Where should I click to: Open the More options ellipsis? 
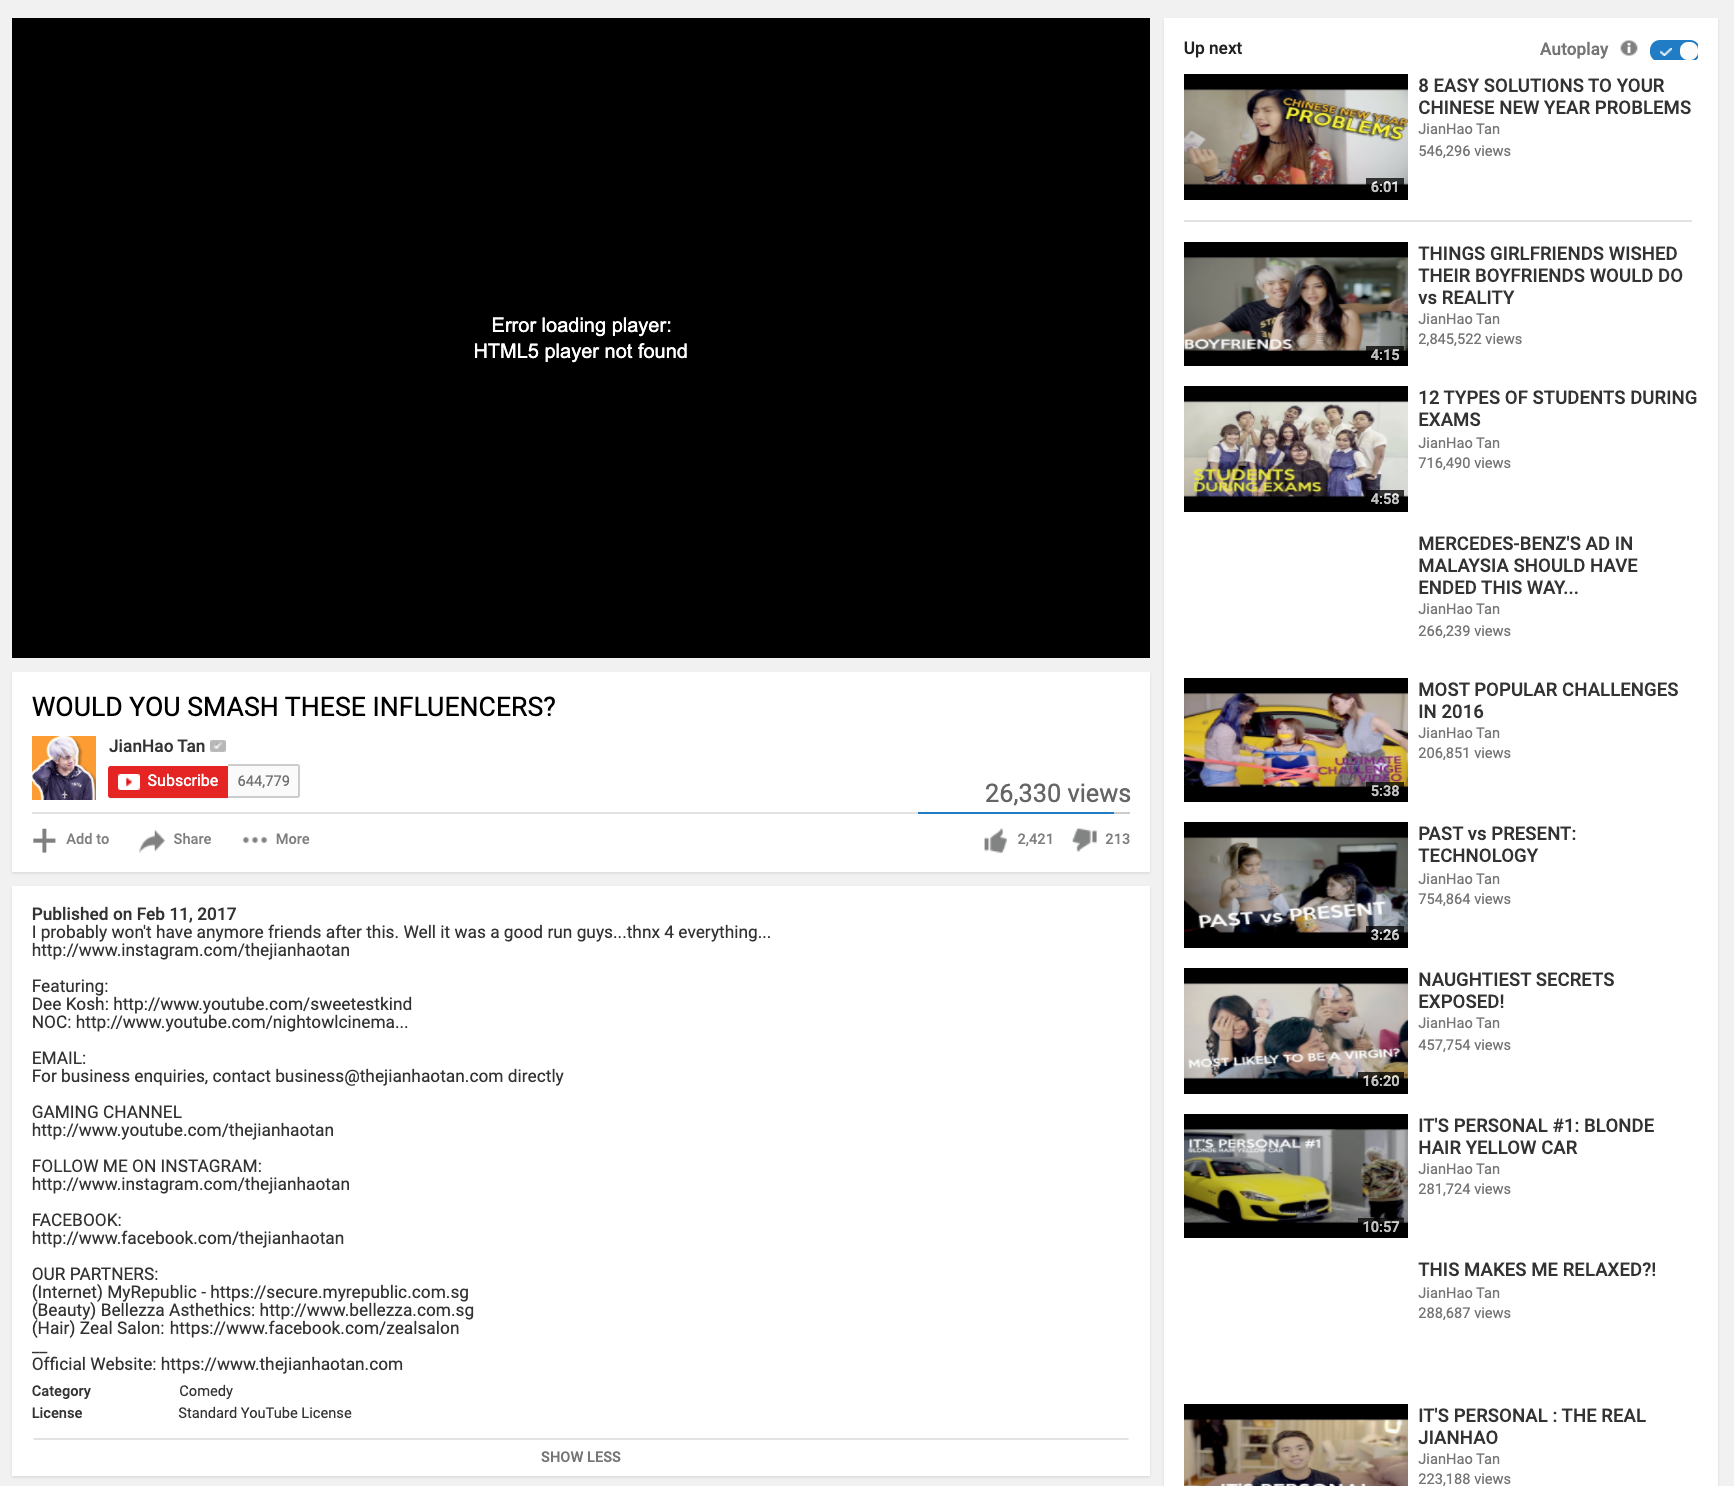[x=255, y=840]
